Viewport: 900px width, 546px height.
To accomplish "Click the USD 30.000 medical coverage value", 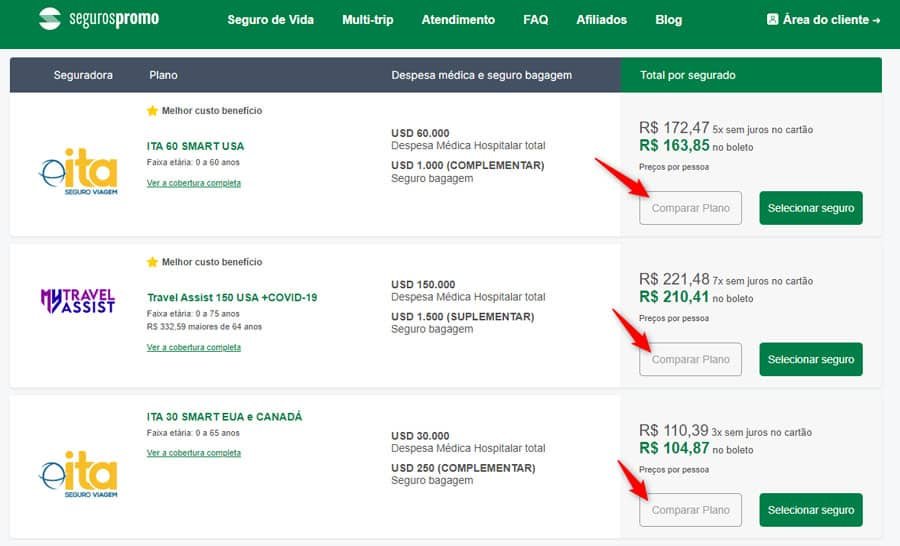I will 420,436.
